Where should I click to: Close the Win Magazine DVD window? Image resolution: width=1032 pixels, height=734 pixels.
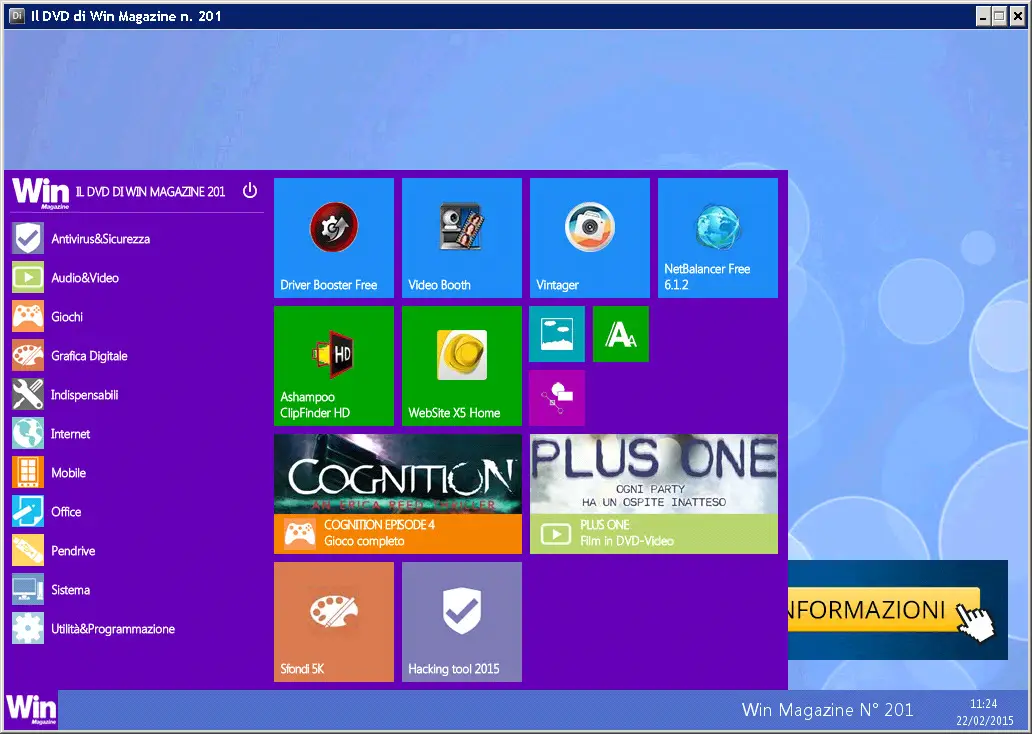pyautogui.click(x=1018, y=16)
